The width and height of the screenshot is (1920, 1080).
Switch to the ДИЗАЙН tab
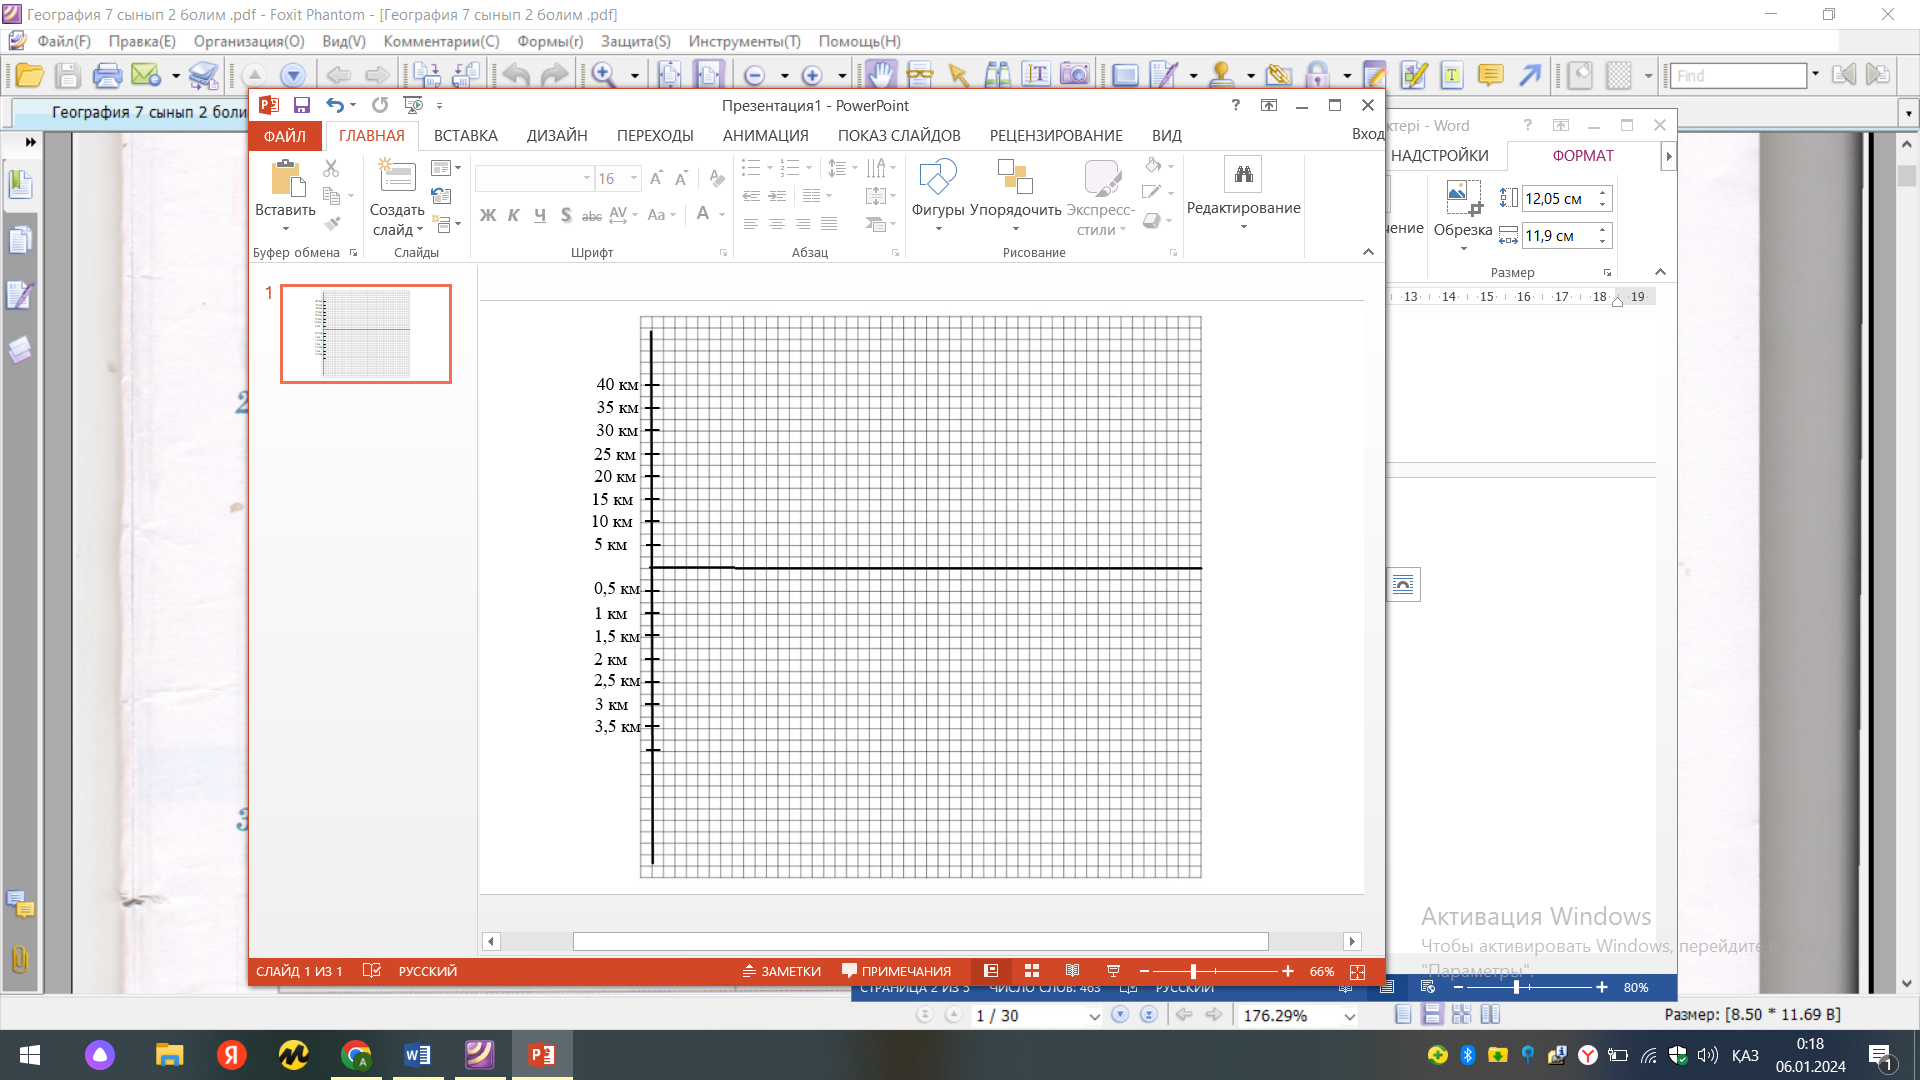(557, 136)
